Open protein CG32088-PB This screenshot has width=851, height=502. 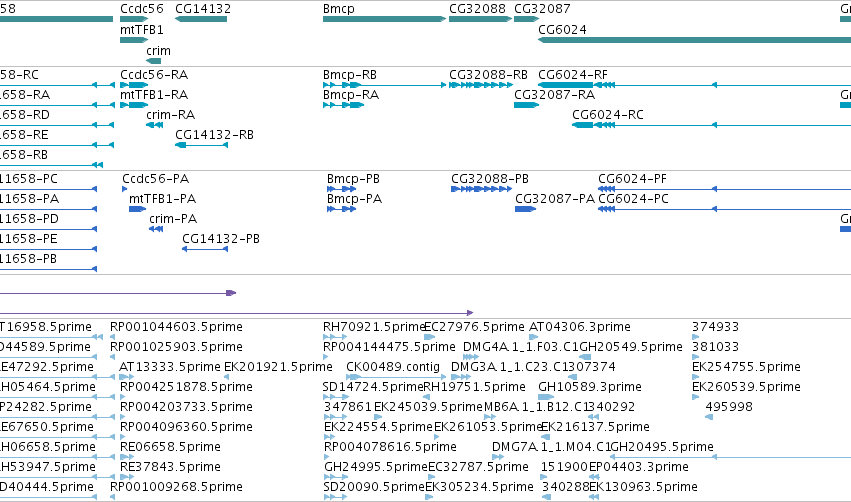pyautogui.click(x=490, y=179)
